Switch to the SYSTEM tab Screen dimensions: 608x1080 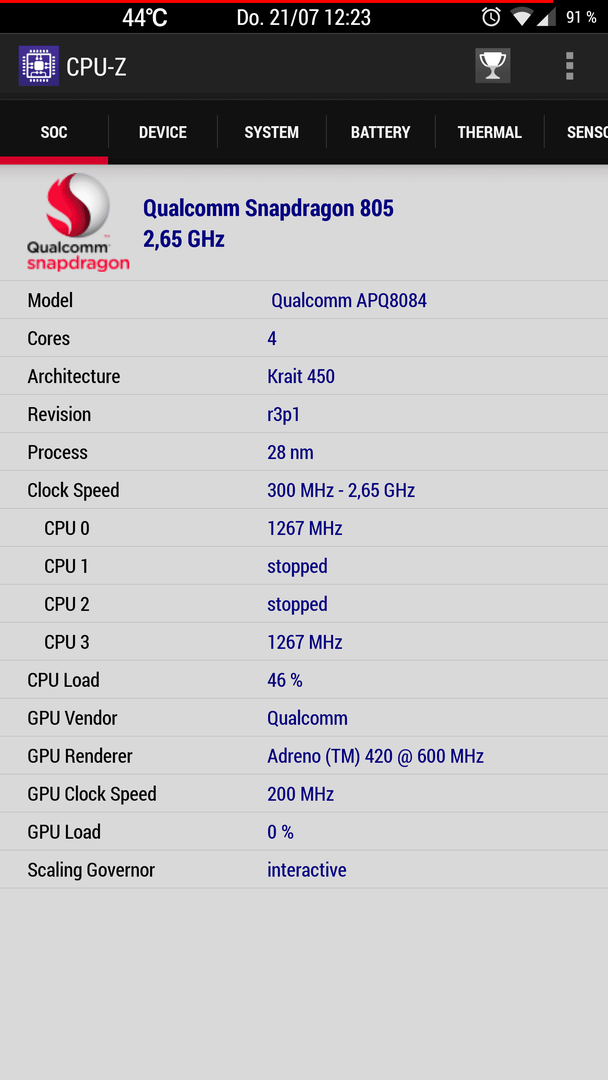pos(271,132)
